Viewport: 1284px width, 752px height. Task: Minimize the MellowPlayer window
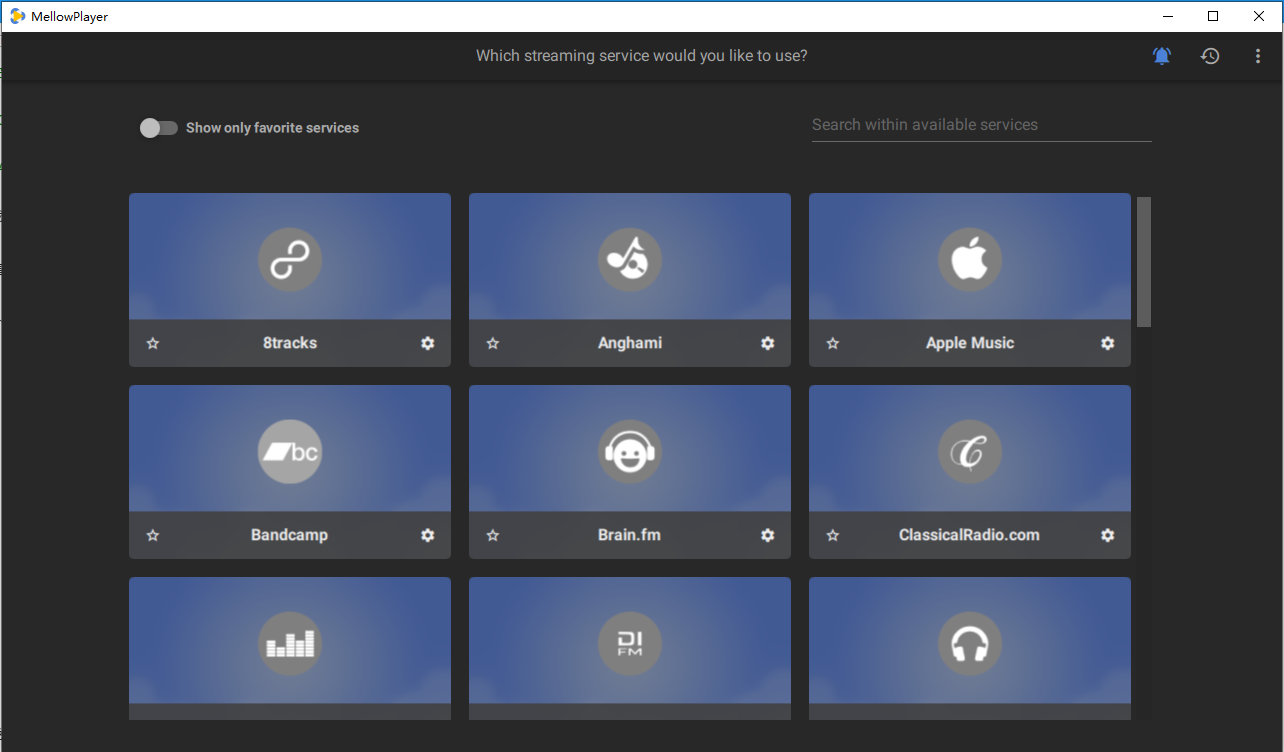[1167, 16]
